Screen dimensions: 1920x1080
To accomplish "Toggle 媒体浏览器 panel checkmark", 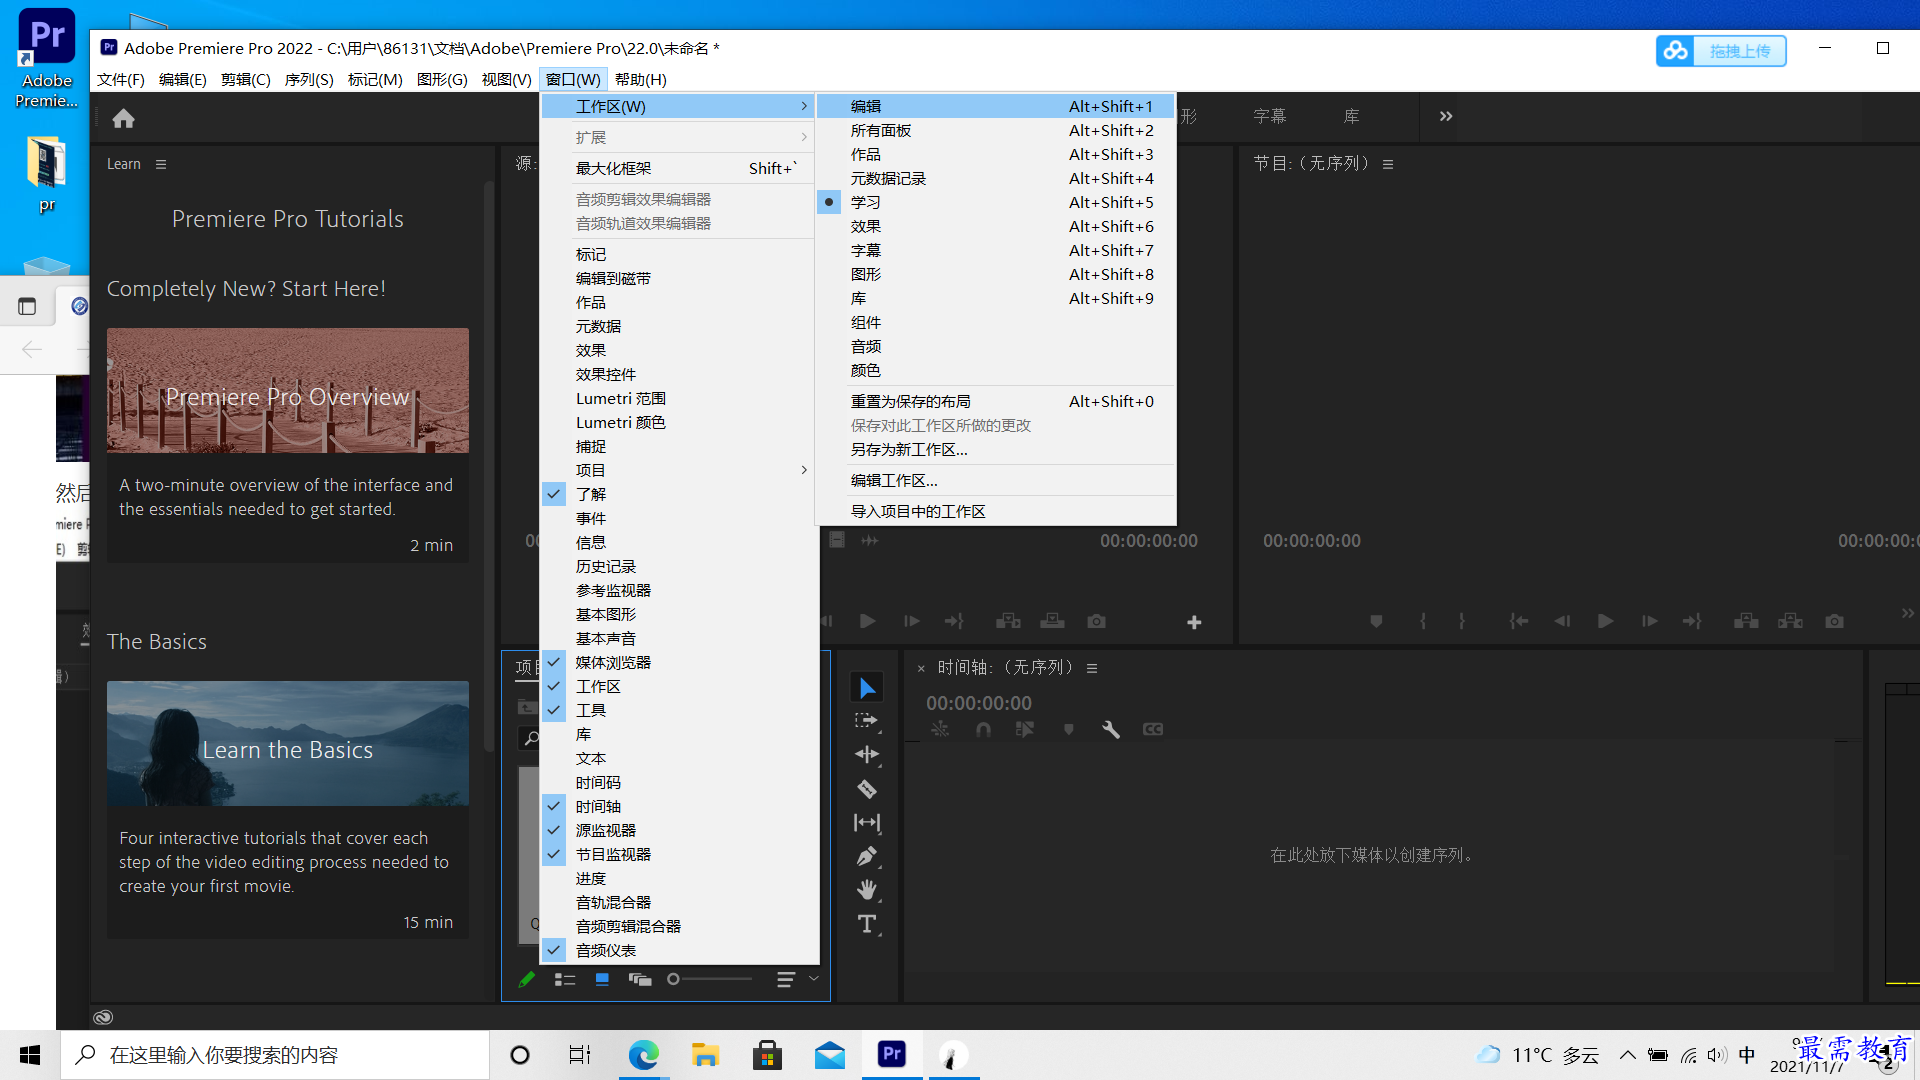I will click(x=554, y=662).
